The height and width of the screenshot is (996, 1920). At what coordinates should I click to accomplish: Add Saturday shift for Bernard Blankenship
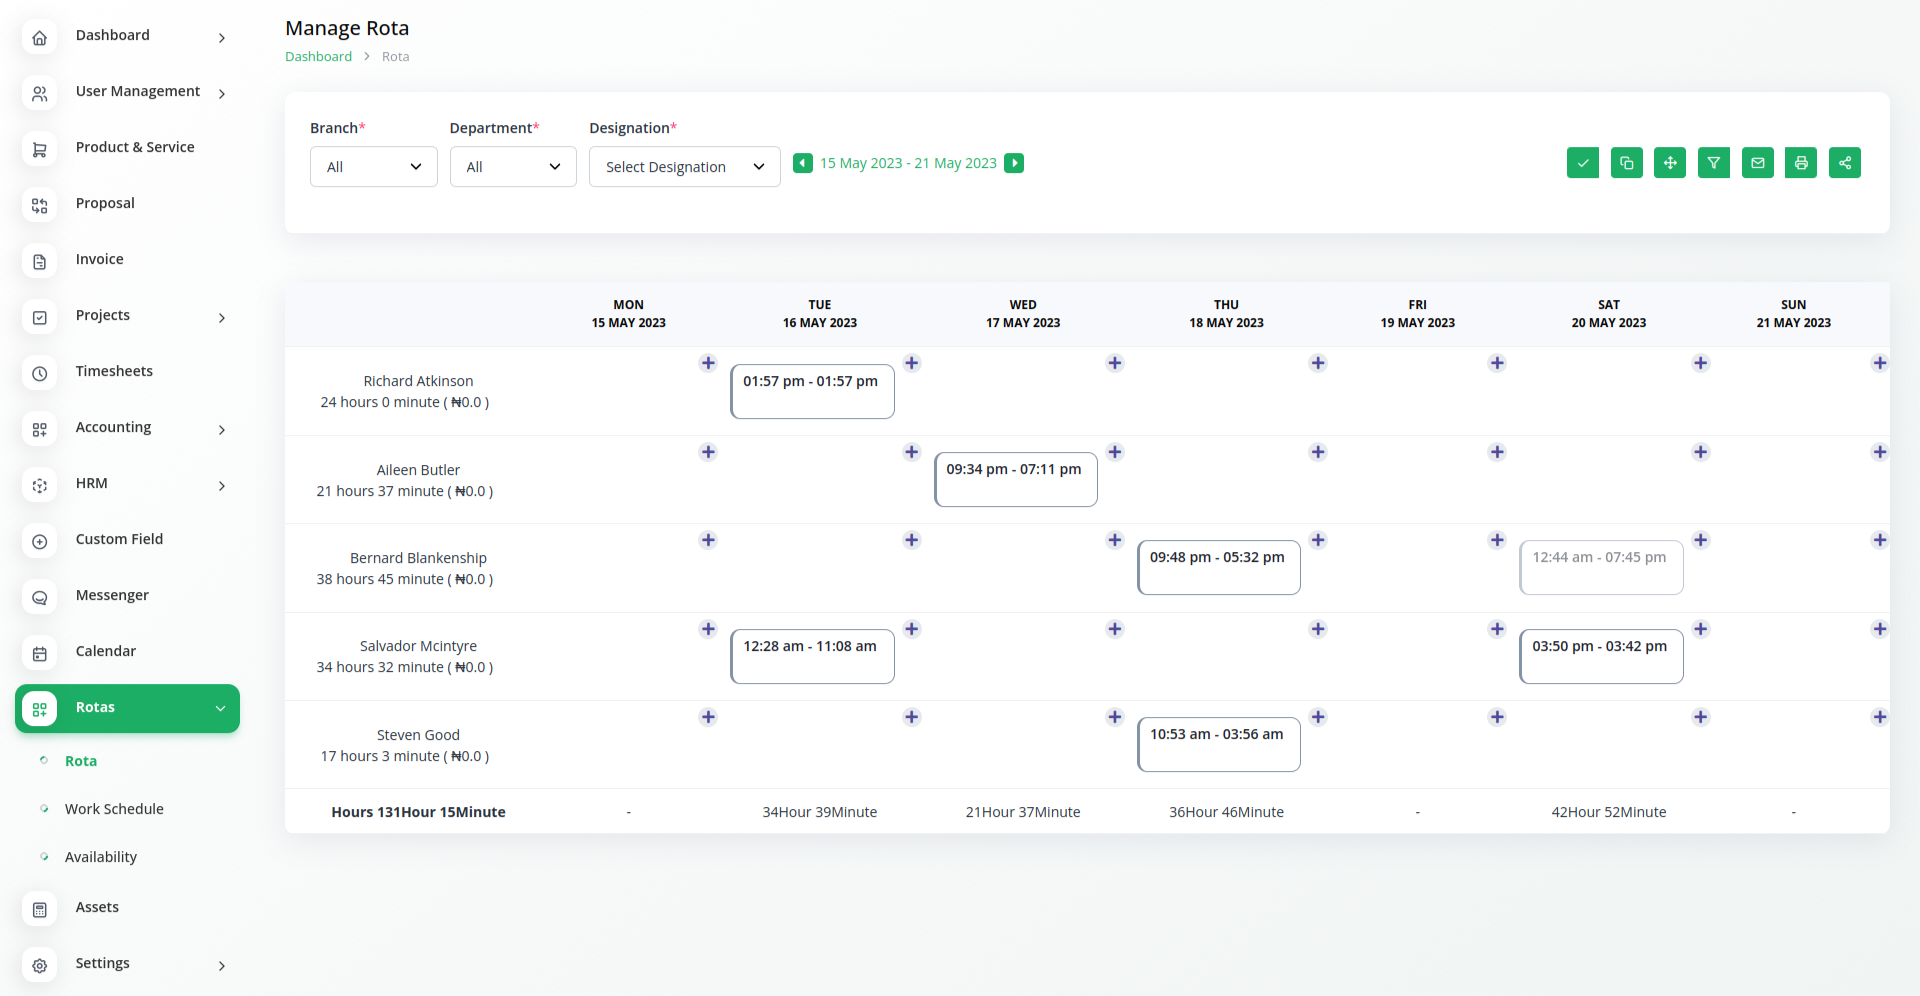click(x=1701, y=540)
